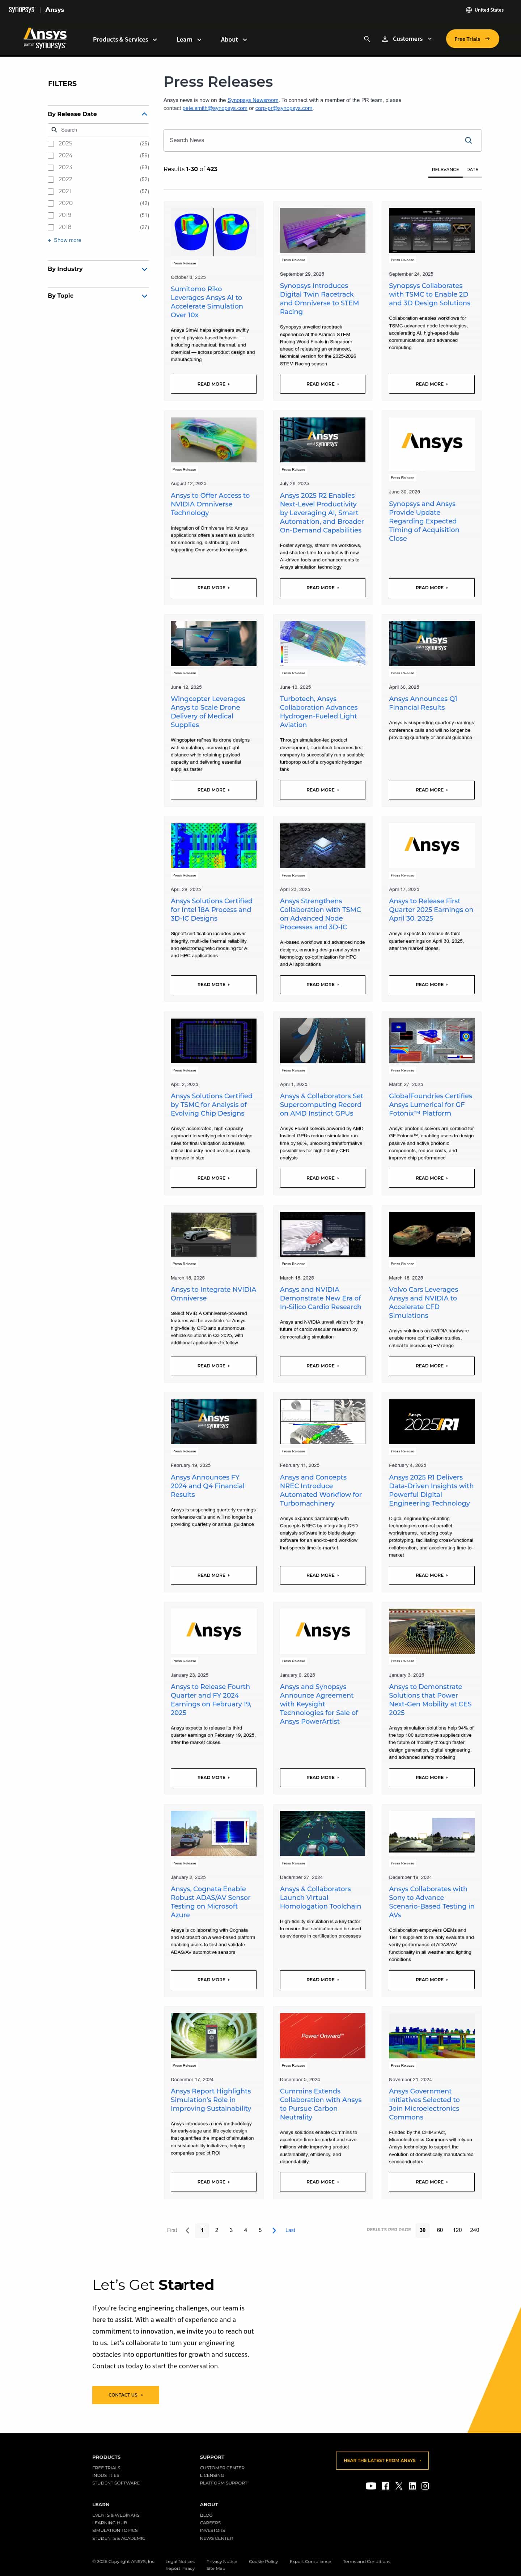Go to results page 5
521x2576 pixels.
tap(260, 2230)
